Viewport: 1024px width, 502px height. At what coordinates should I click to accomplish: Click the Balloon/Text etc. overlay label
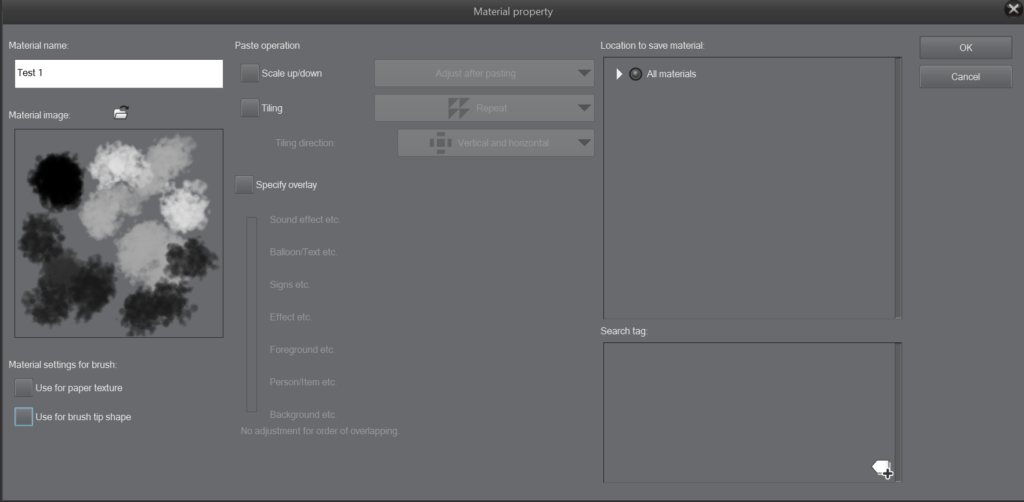(x=303, y=252)
